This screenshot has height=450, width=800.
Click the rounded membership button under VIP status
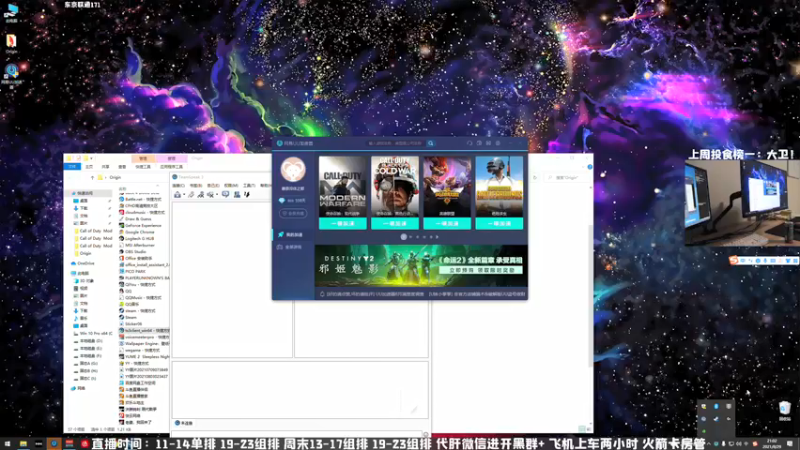(293, 213)
